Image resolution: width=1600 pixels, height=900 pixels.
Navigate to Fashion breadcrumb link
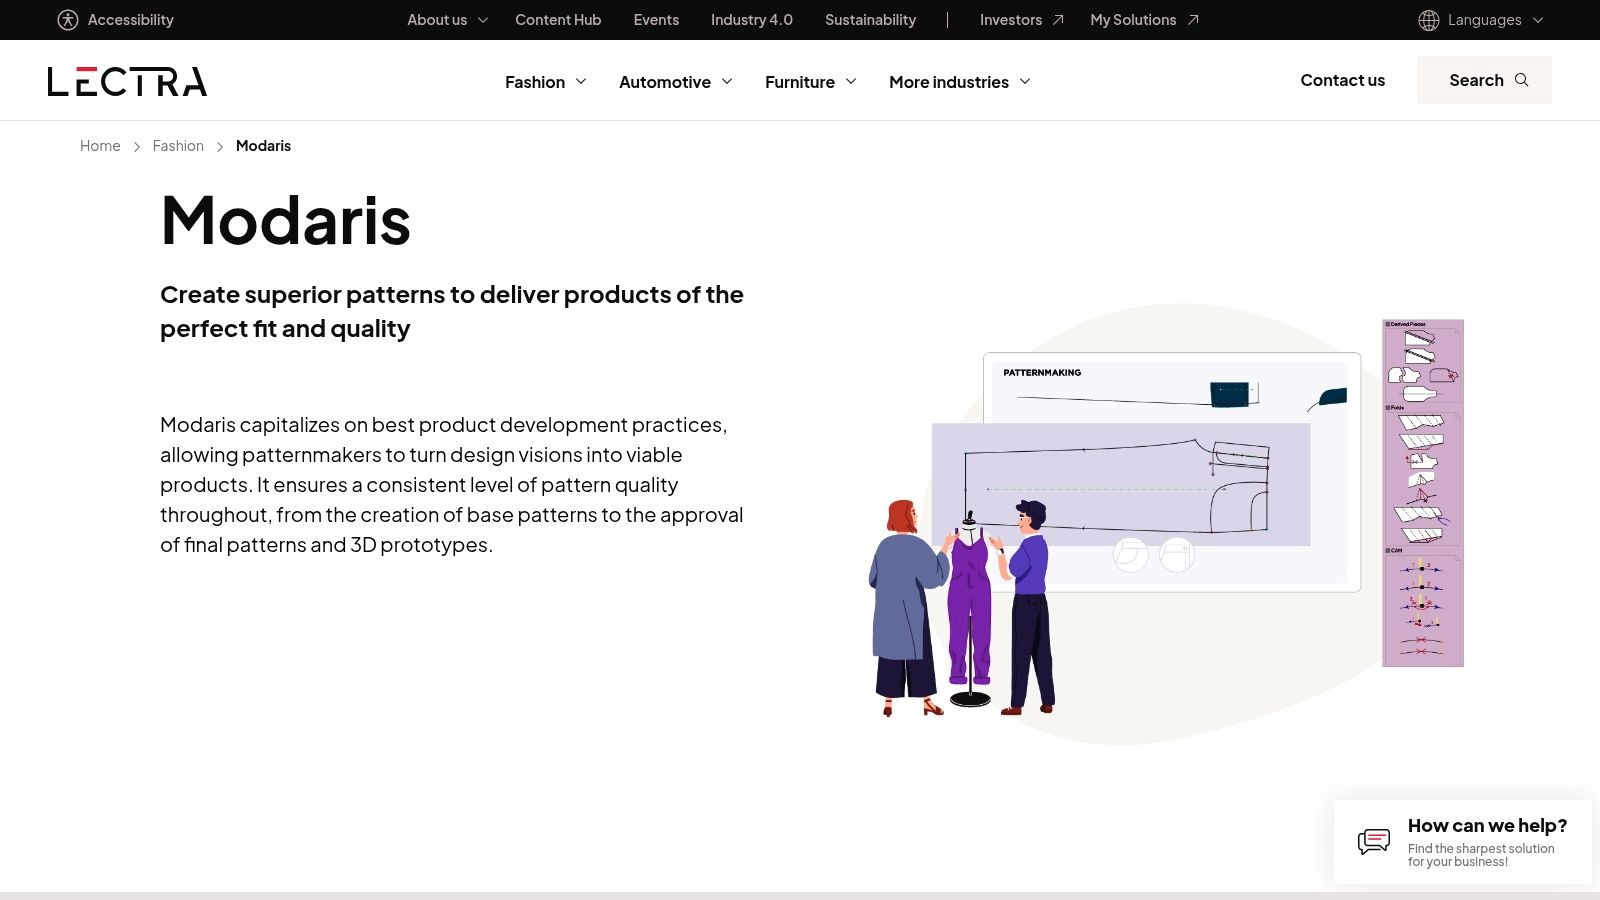[x=178, y=146]
